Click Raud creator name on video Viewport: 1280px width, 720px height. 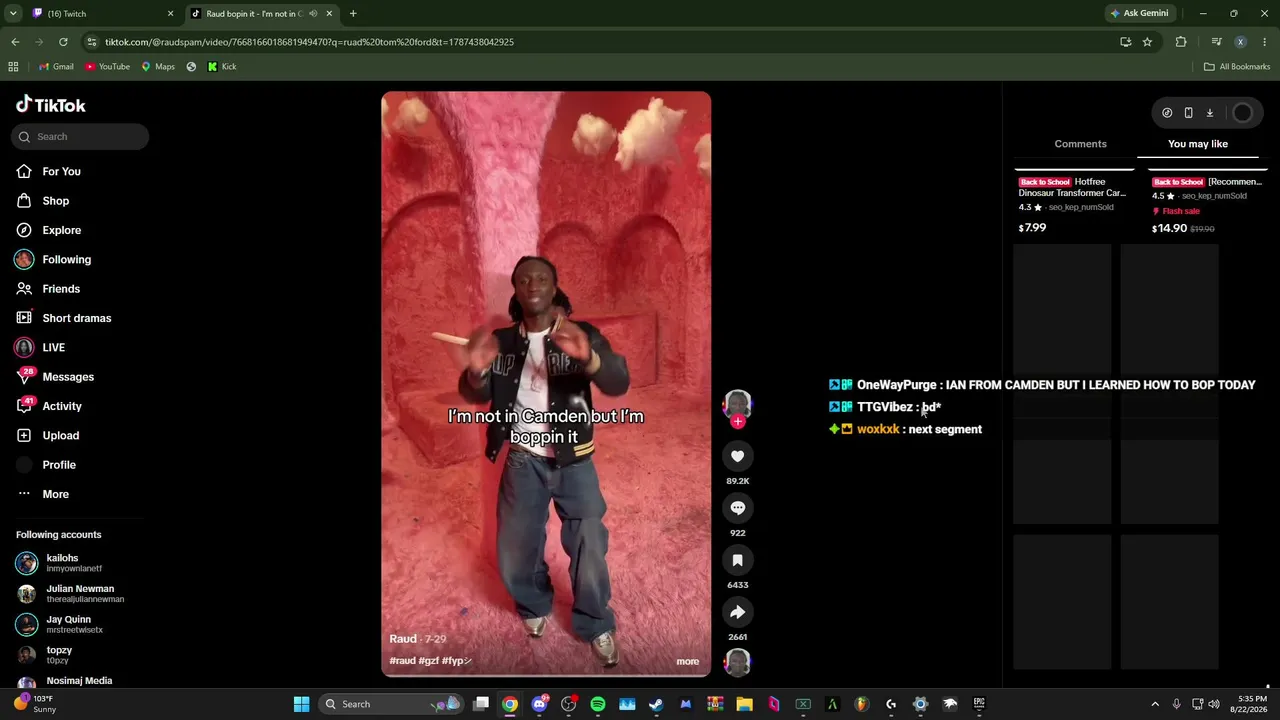coord(403,639)
